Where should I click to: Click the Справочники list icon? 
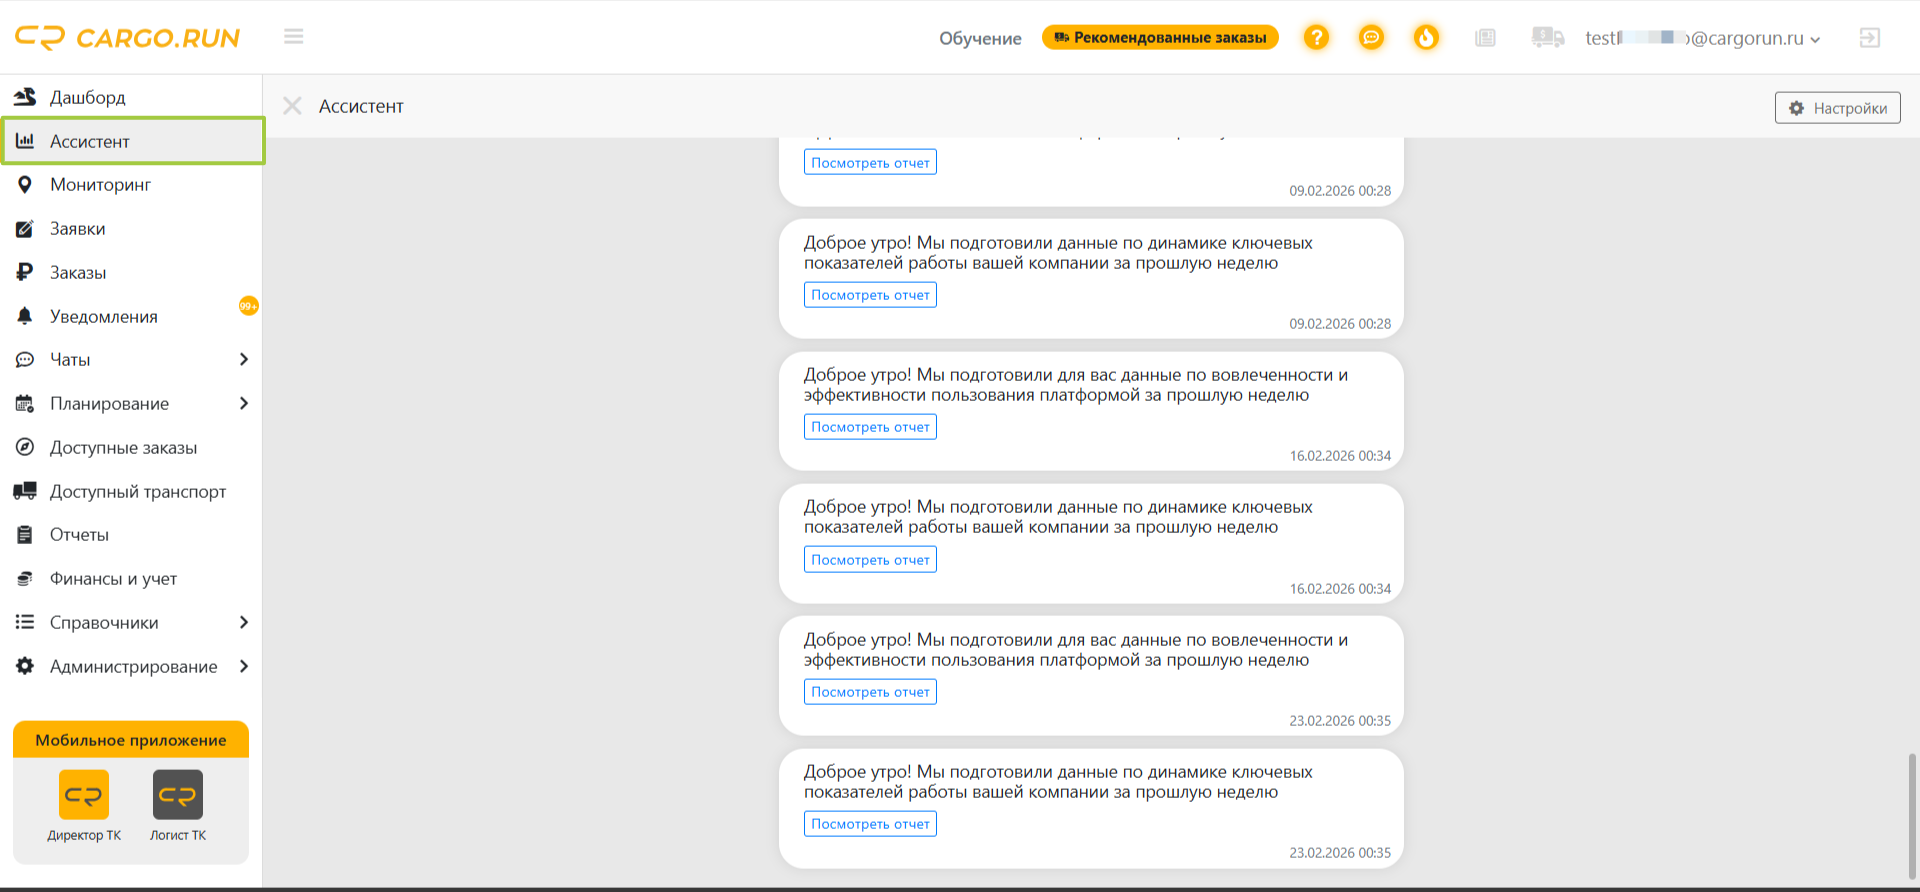pos(25,622)
